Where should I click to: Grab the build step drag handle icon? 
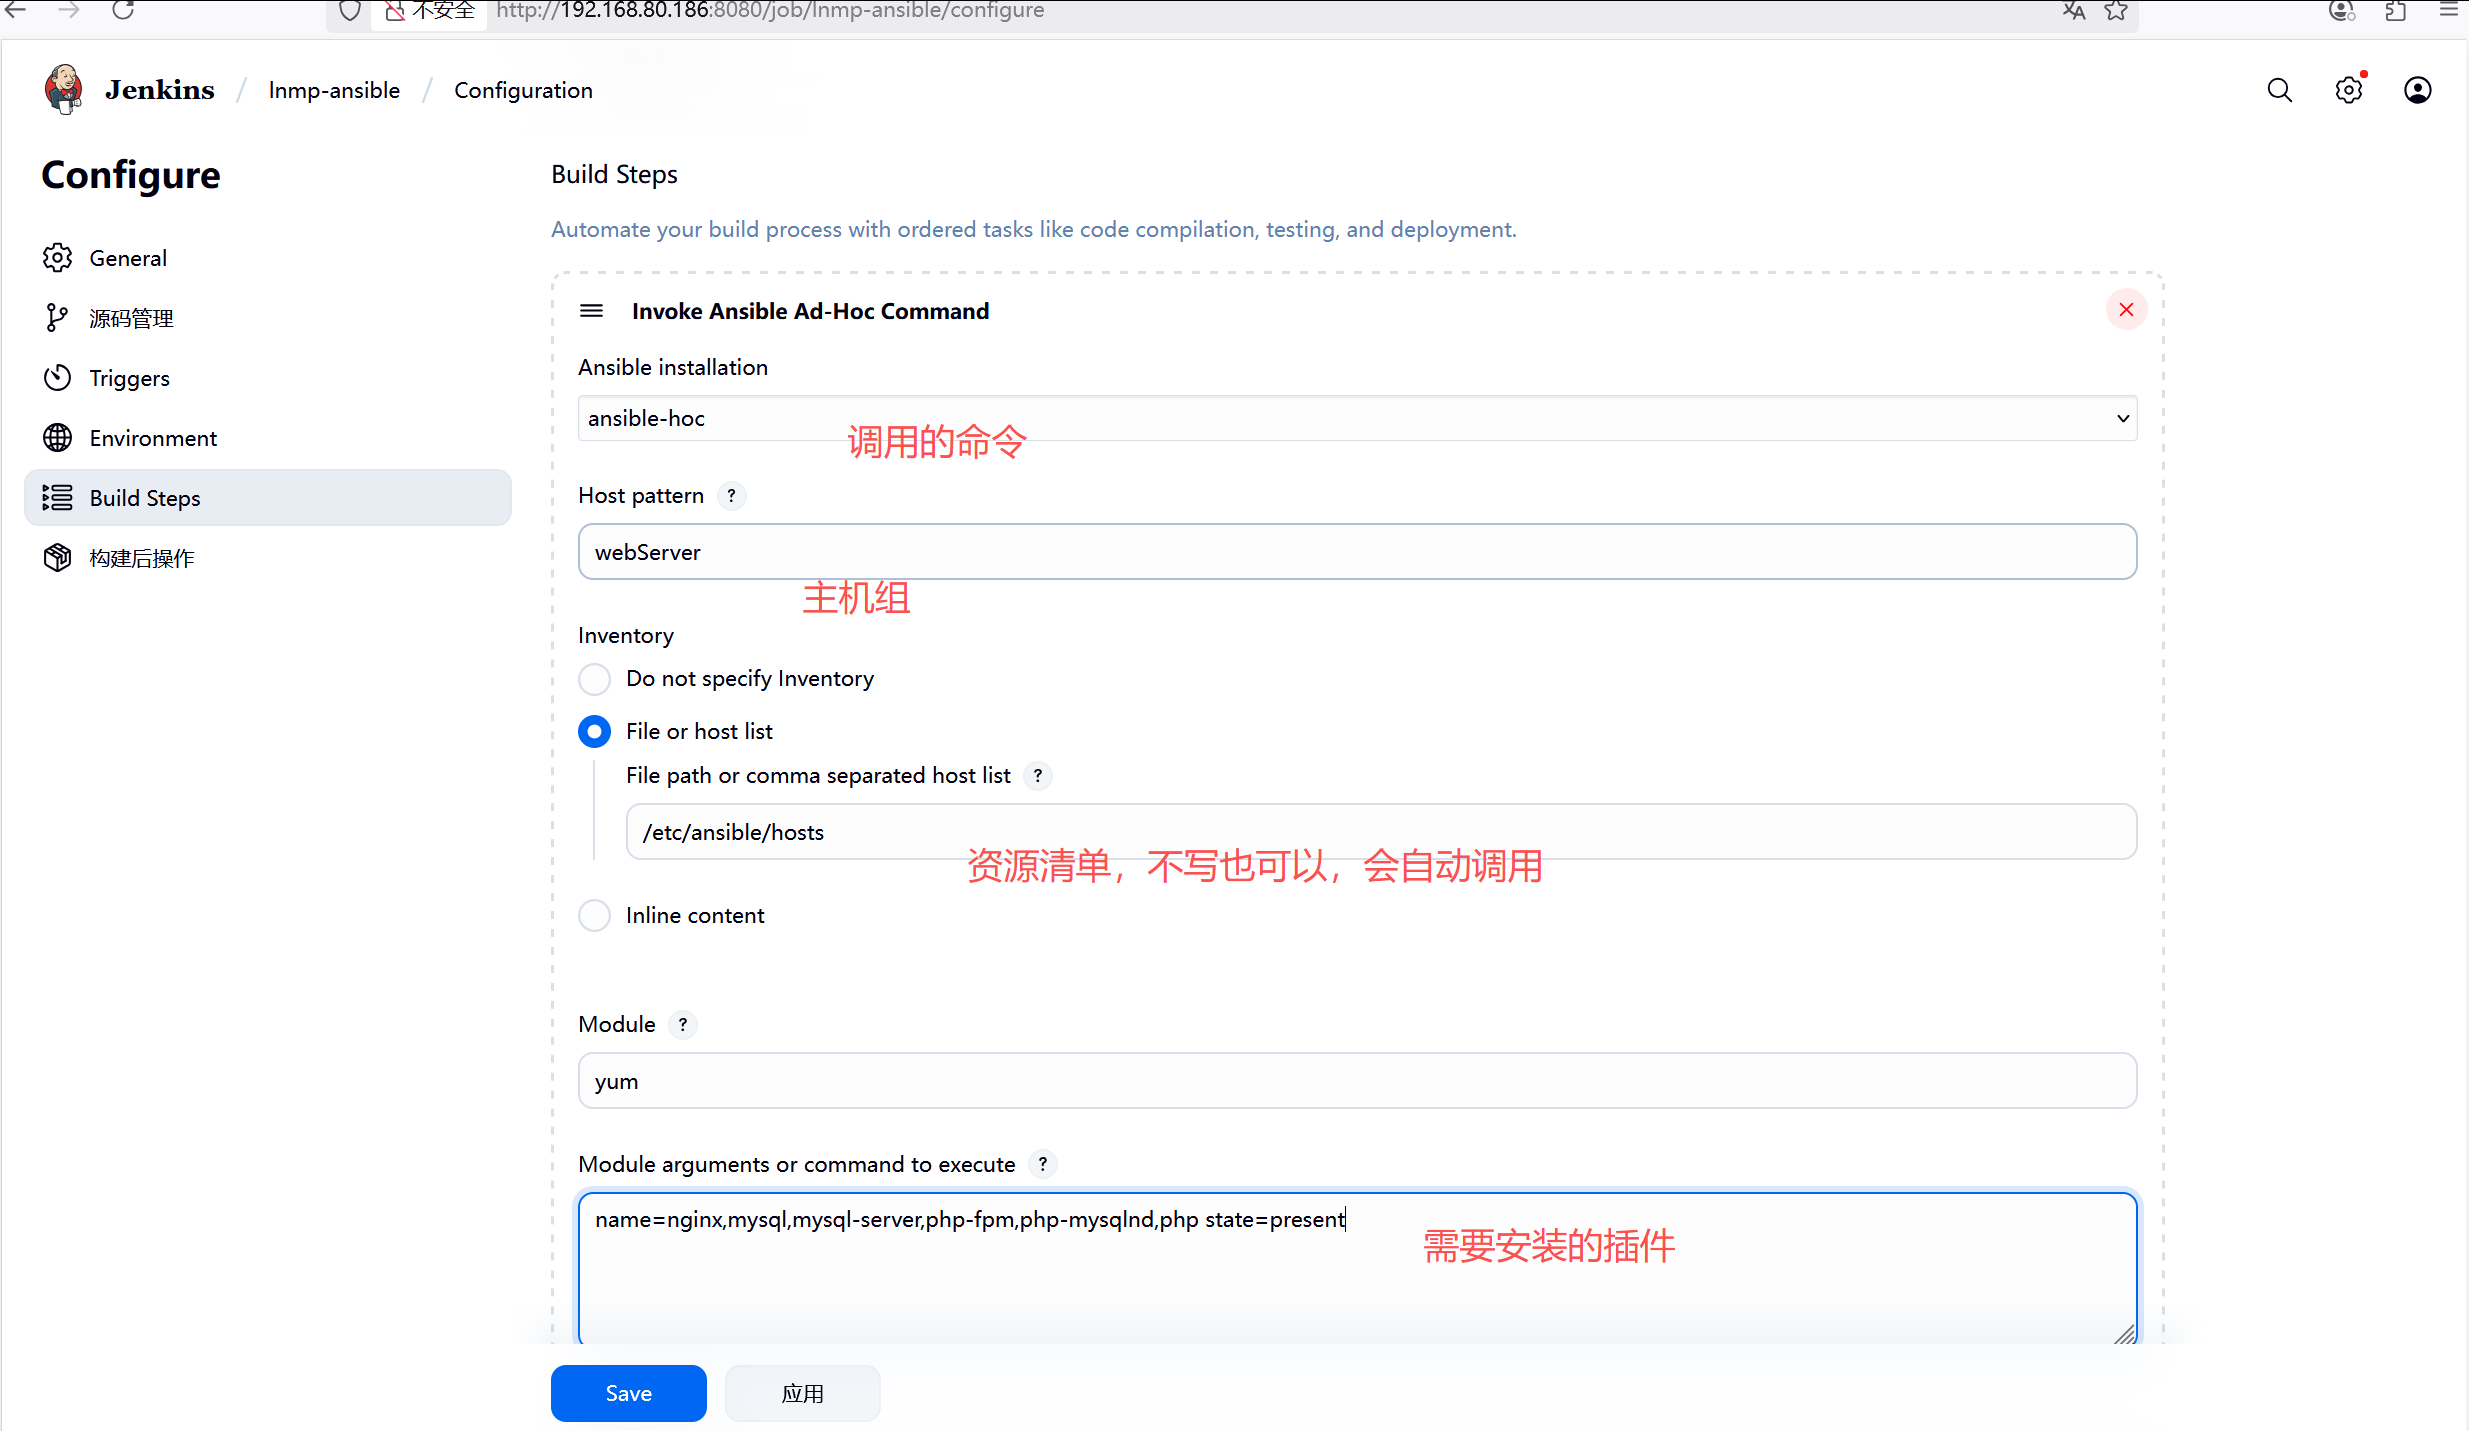pos(591,311)
